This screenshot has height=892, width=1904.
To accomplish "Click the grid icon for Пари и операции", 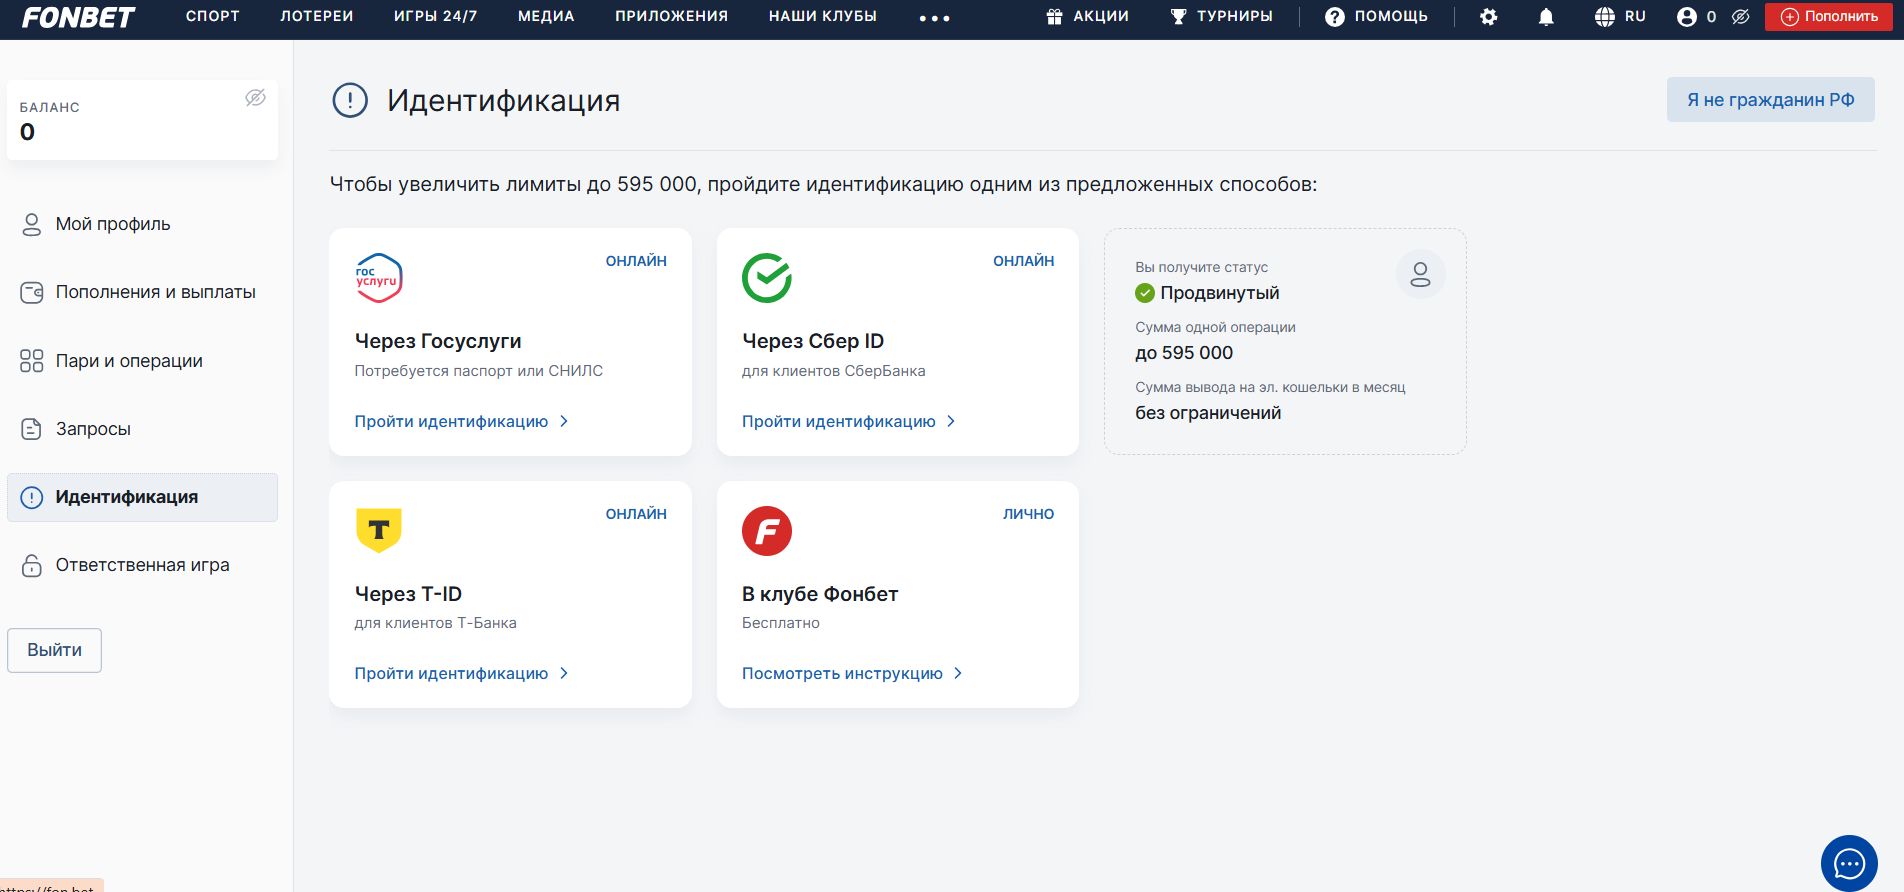I will (x=32, y=361).
